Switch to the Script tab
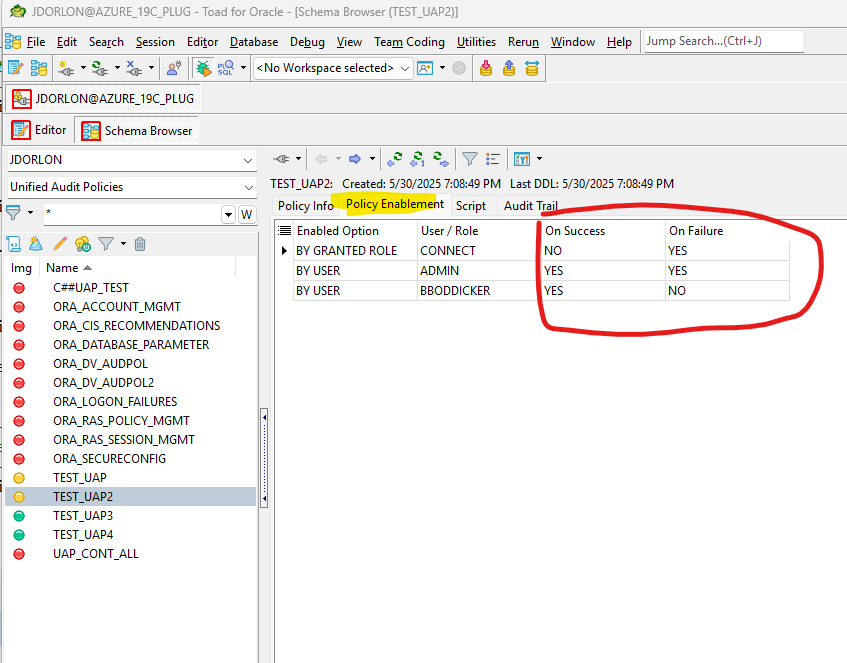847x663 pixels. click(470, 205)
